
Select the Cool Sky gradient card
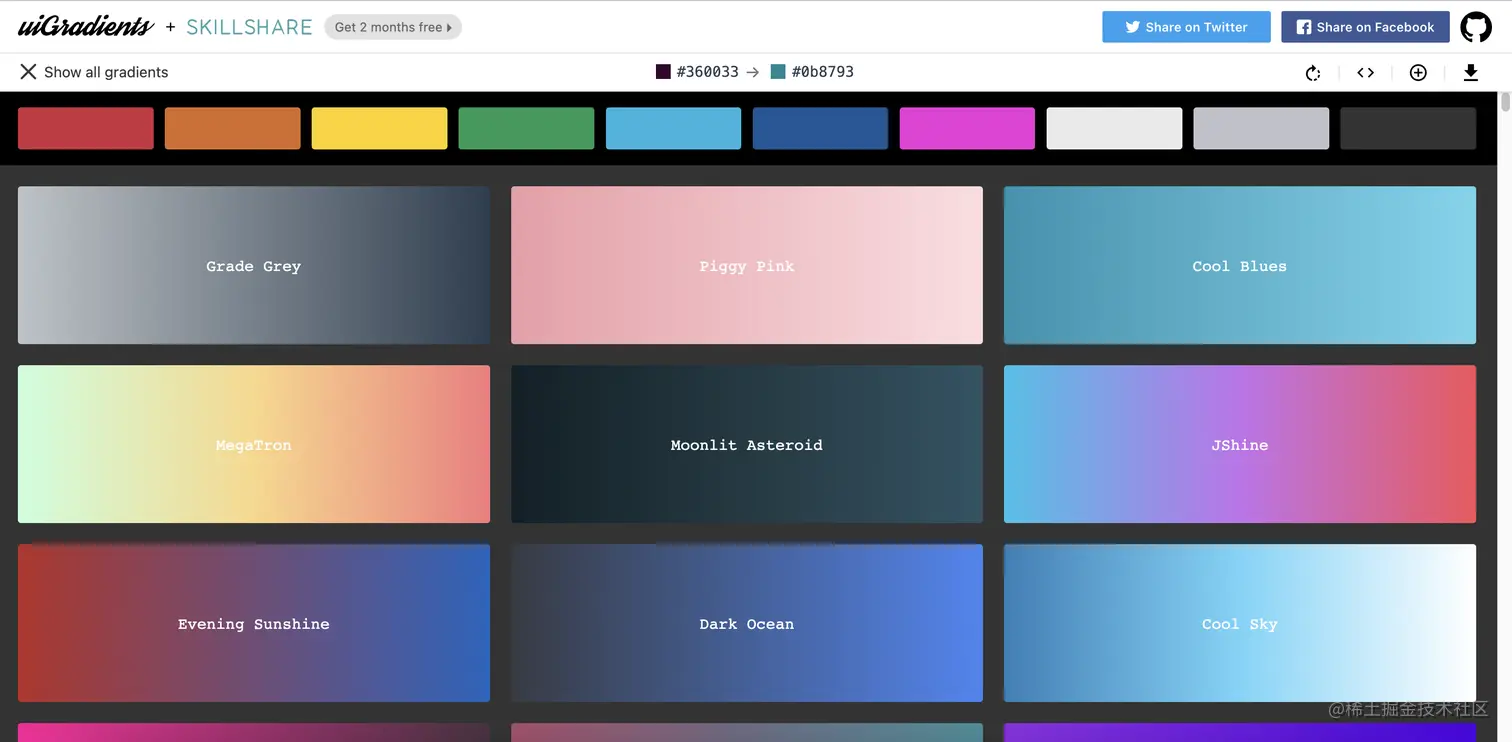click(1240, 623)
